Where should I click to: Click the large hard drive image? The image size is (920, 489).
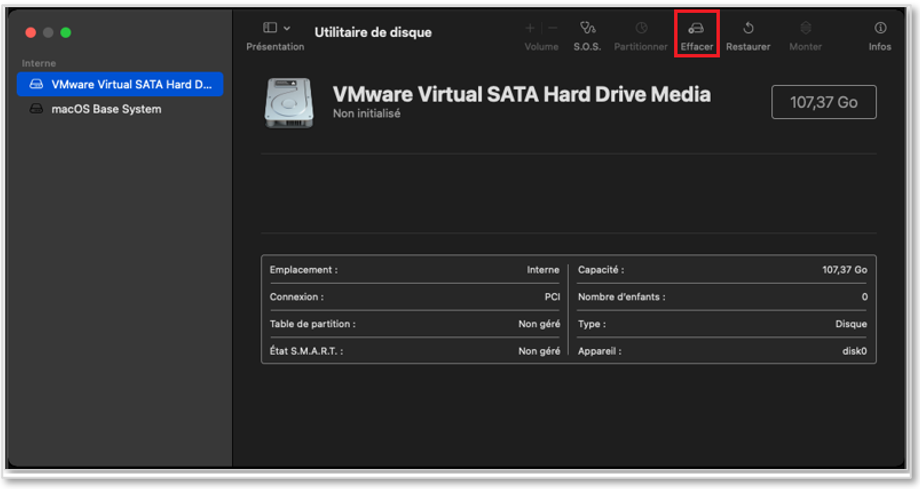click(x=289, y=103)
